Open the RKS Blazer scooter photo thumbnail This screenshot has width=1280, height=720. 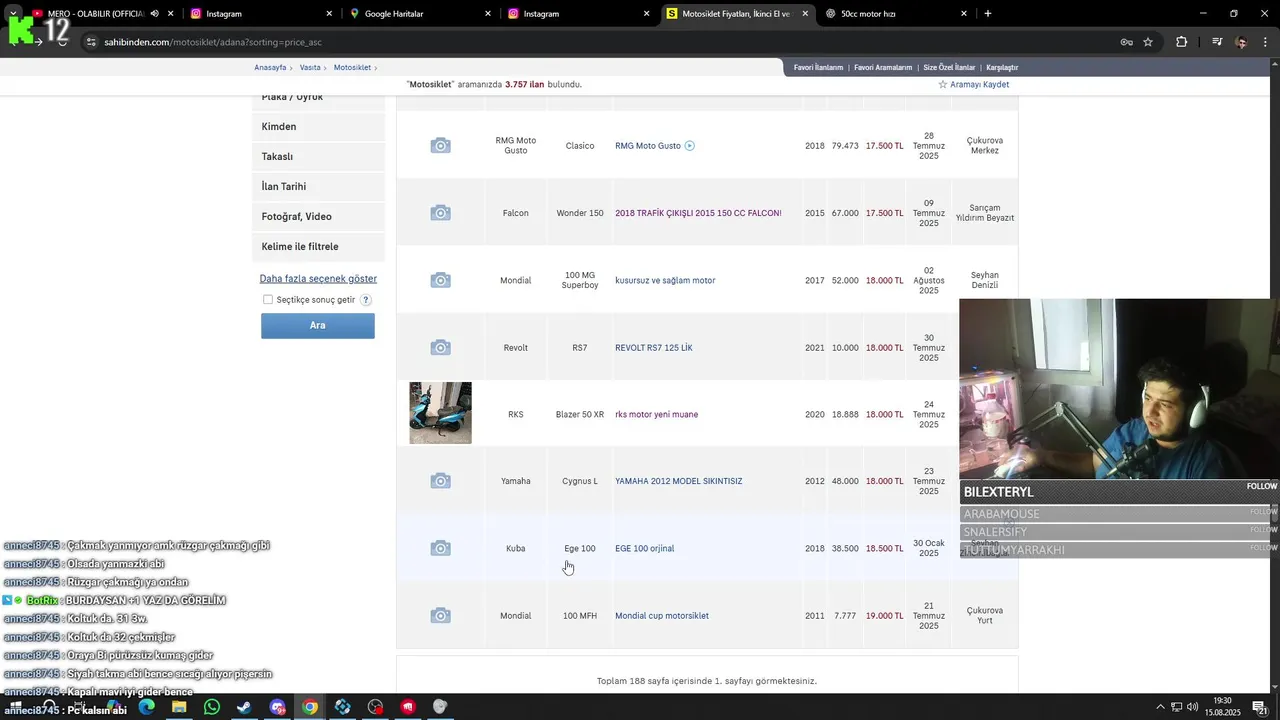pyautogui.click(x=440, y=413)
